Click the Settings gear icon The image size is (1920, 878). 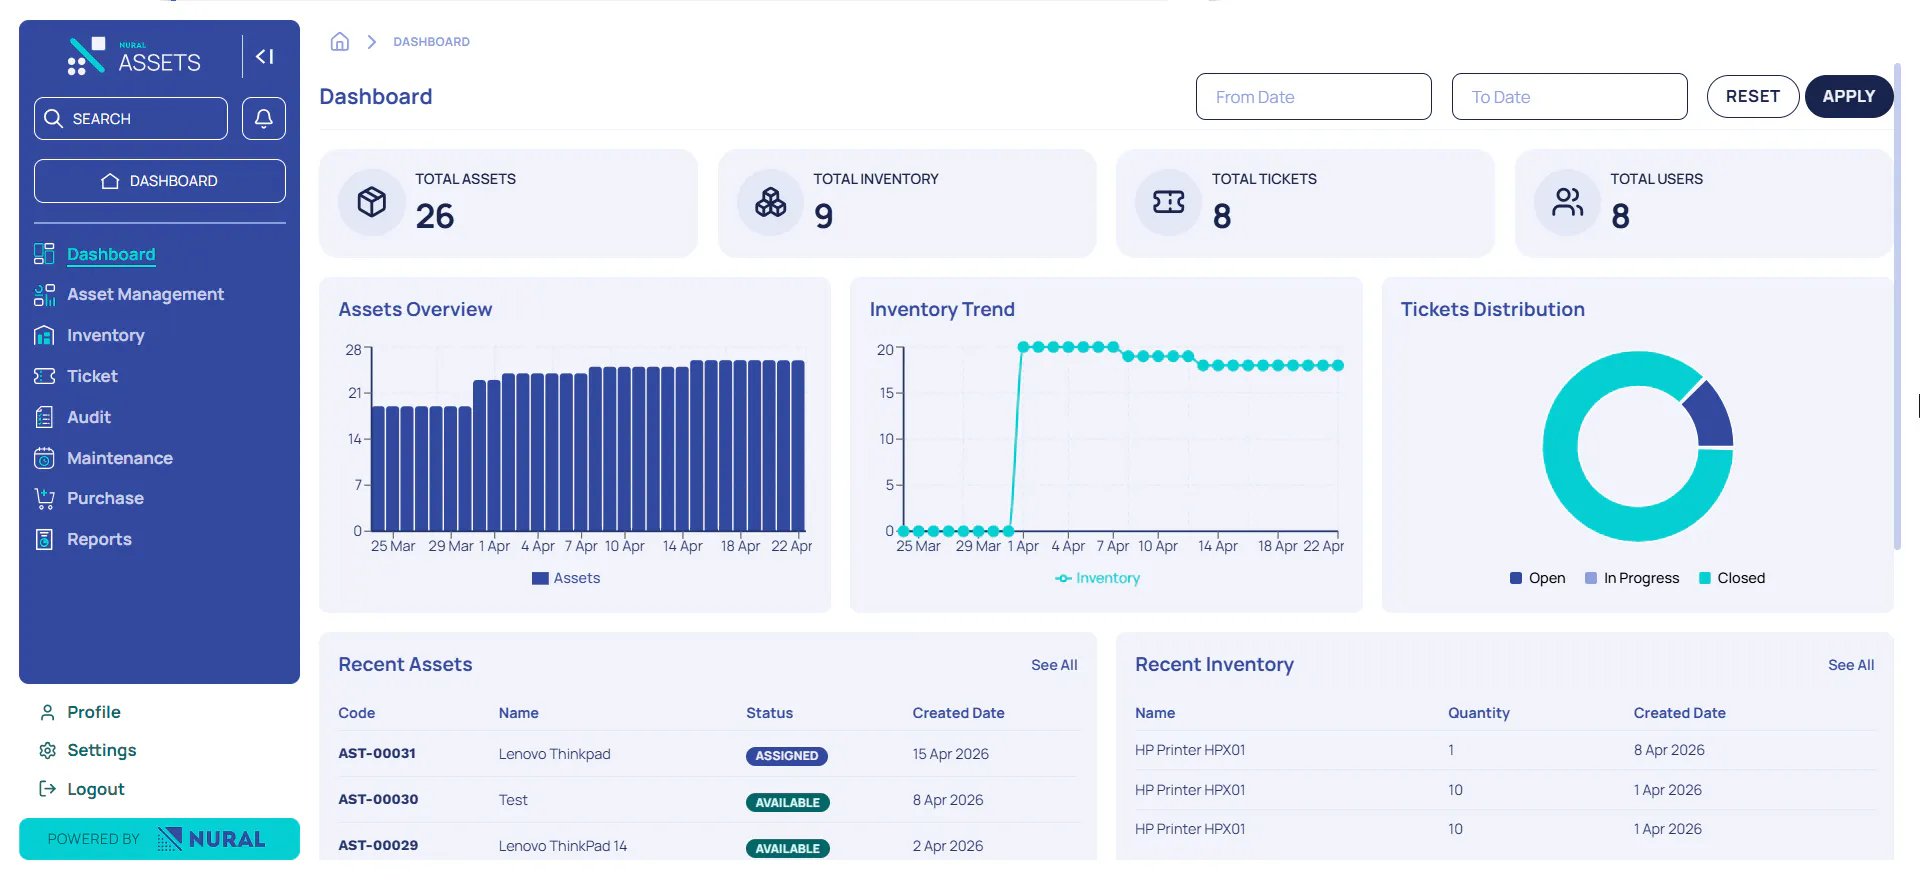pos(47,750)
